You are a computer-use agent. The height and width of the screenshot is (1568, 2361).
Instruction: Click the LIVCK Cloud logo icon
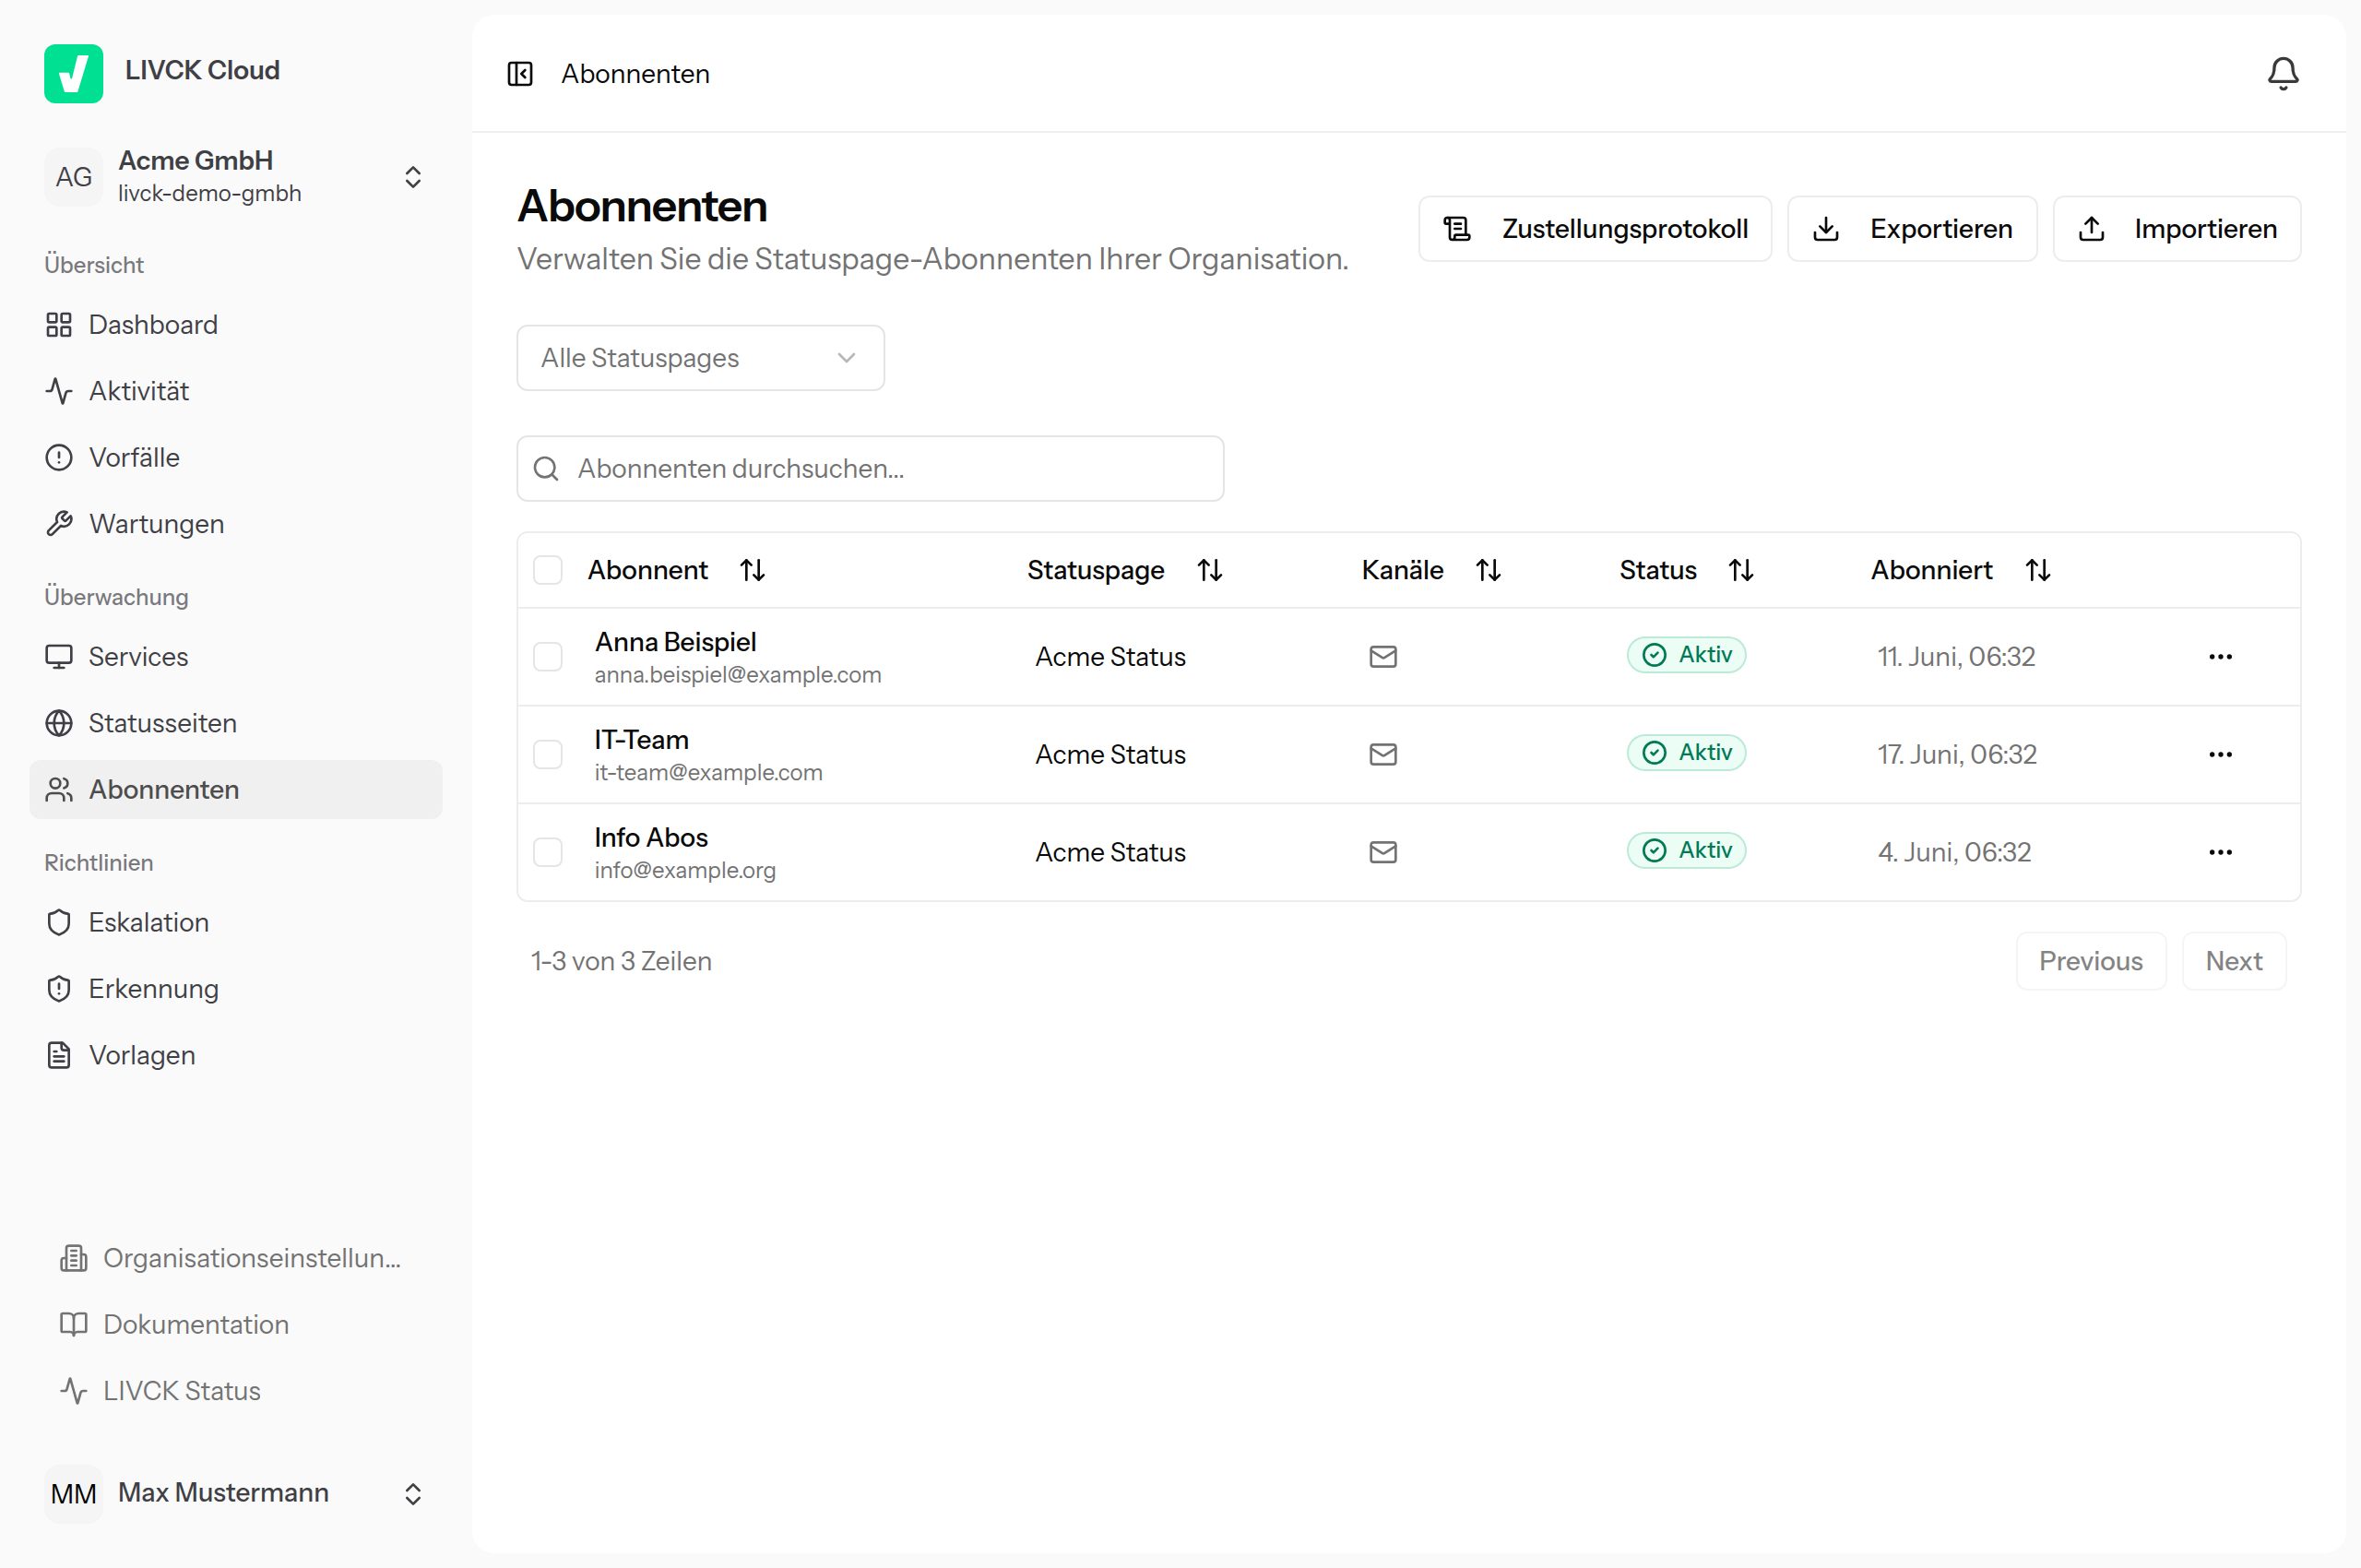click(73, 73)
